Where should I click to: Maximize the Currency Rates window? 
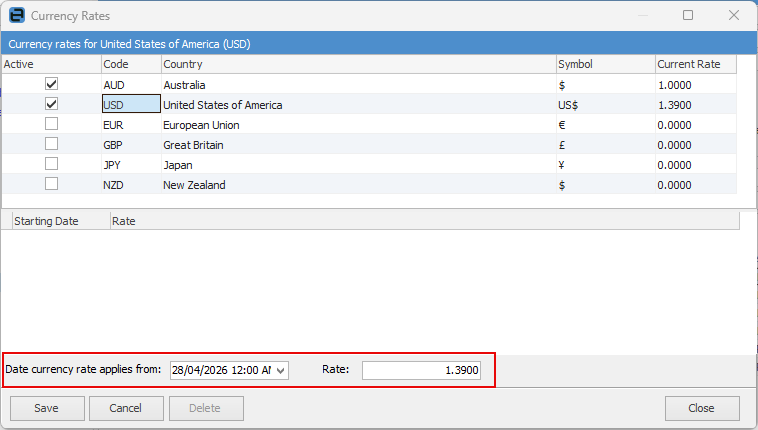(688, 15)
